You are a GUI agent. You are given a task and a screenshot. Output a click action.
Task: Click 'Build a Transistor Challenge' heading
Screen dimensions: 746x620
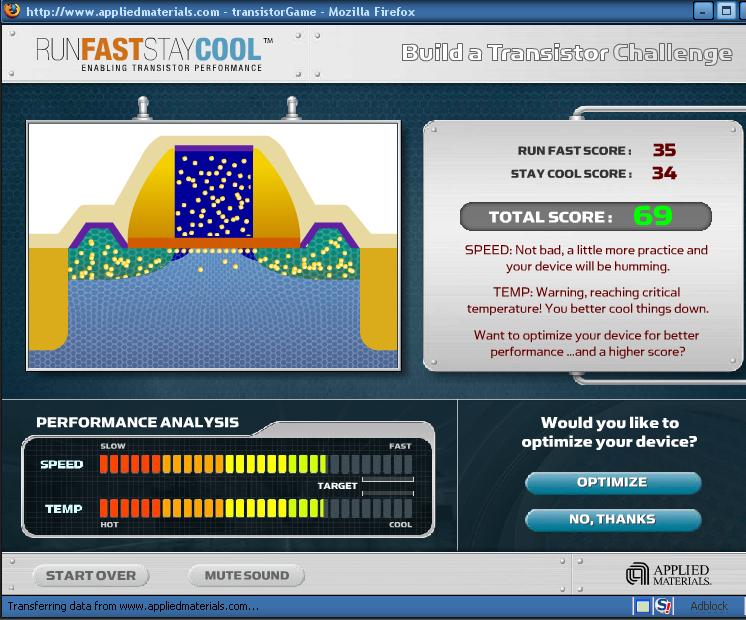click(x=567, y=53)
